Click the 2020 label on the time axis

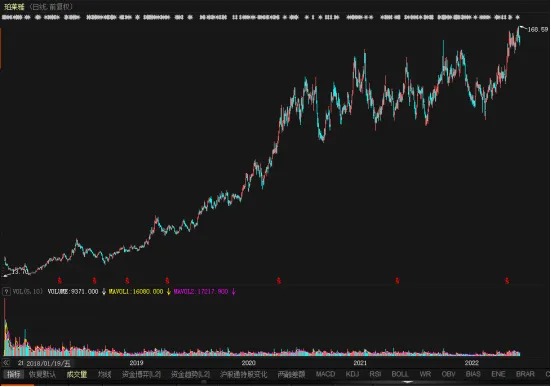[248, 363]
